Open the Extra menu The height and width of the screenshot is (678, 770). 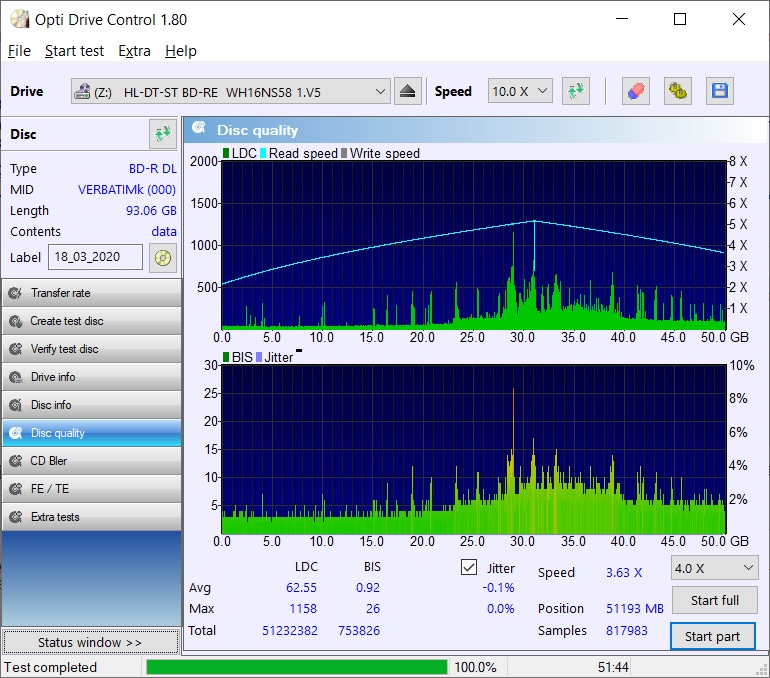click(x=134, y=51)
